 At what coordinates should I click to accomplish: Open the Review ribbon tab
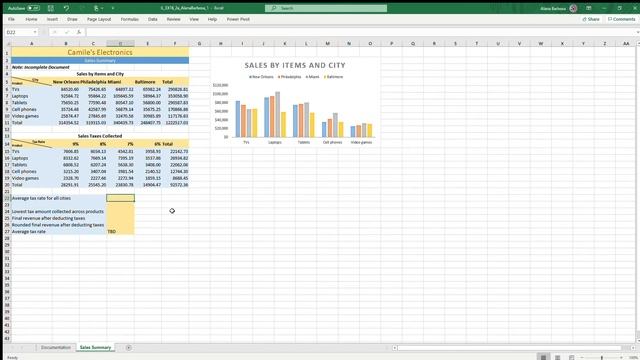[x=173, y=19]
